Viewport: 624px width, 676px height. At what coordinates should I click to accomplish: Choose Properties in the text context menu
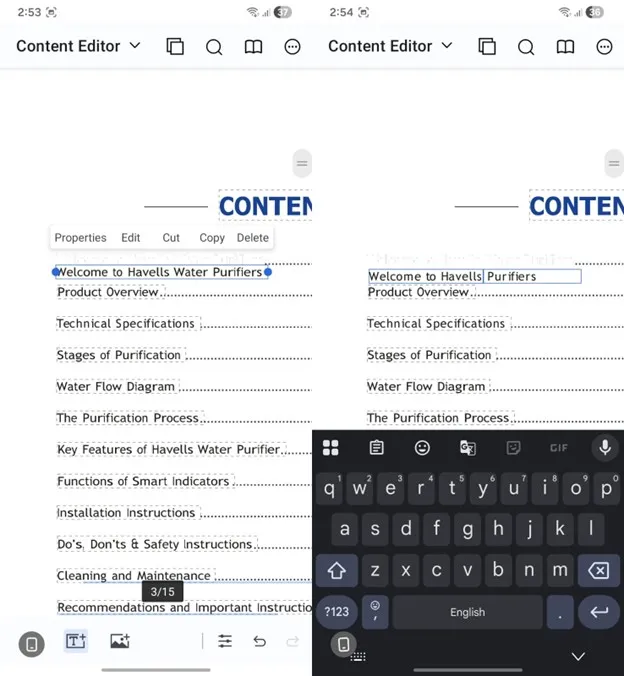point(80,238)
